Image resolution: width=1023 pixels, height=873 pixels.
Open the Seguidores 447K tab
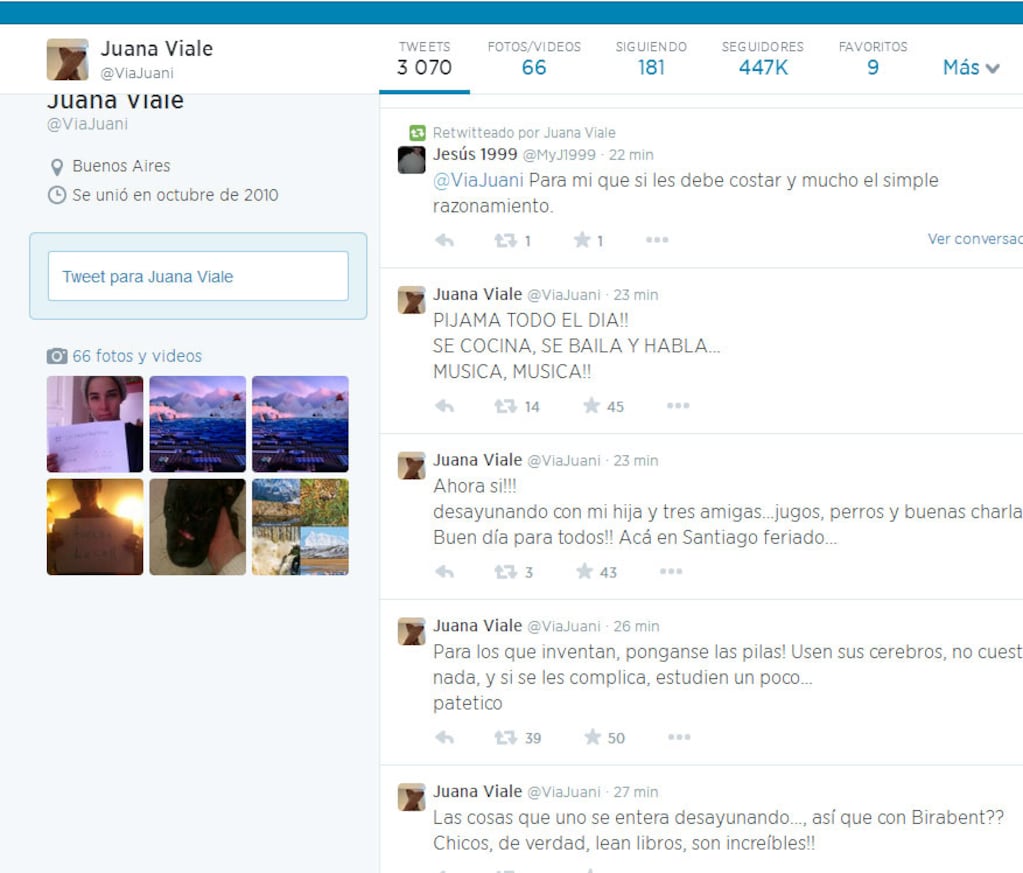[x=763, y=58]
